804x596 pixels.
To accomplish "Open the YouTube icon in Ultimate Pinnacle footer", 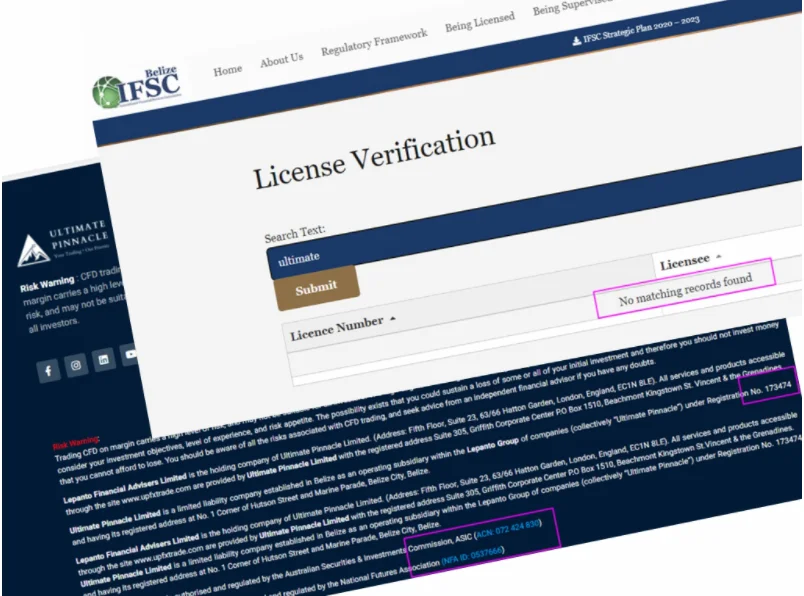I will coord(130,354).
